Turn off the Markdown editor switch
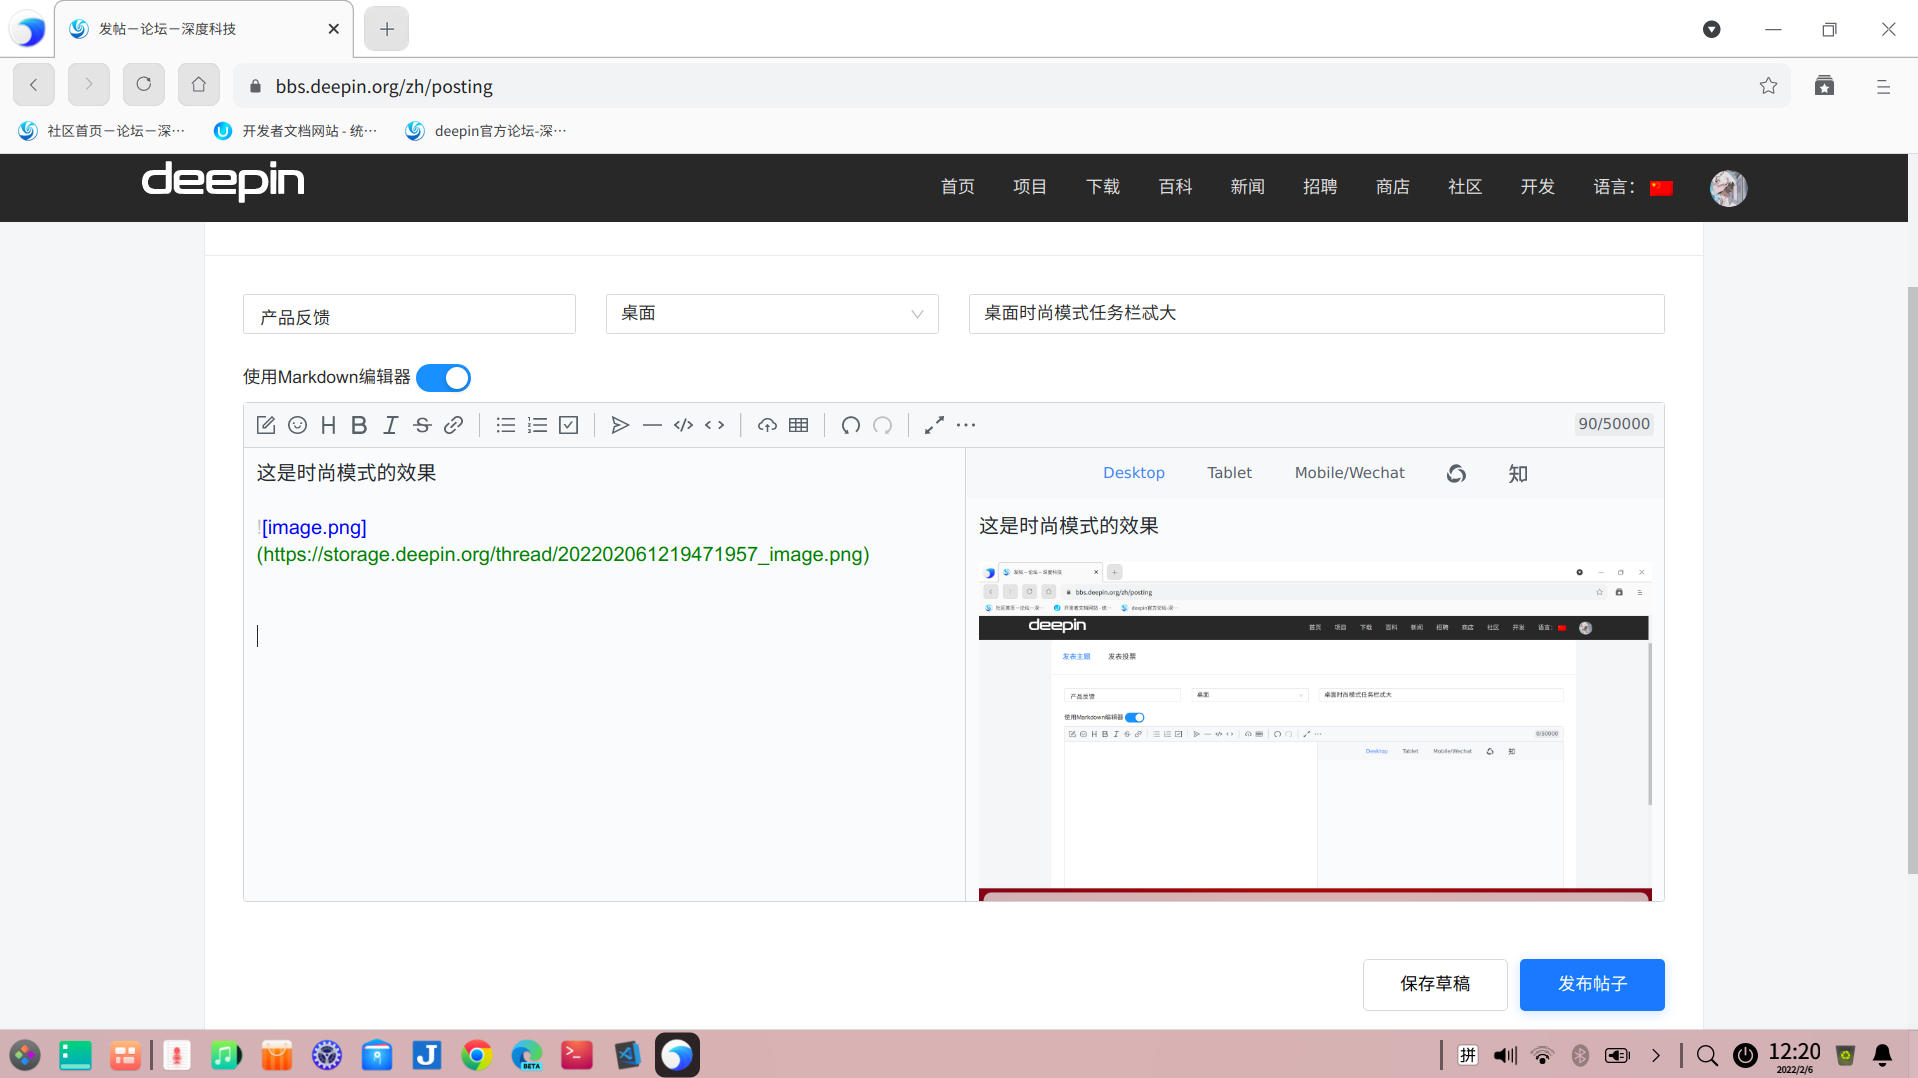This screenshot has width=1918, height=1078. (443, 378)
